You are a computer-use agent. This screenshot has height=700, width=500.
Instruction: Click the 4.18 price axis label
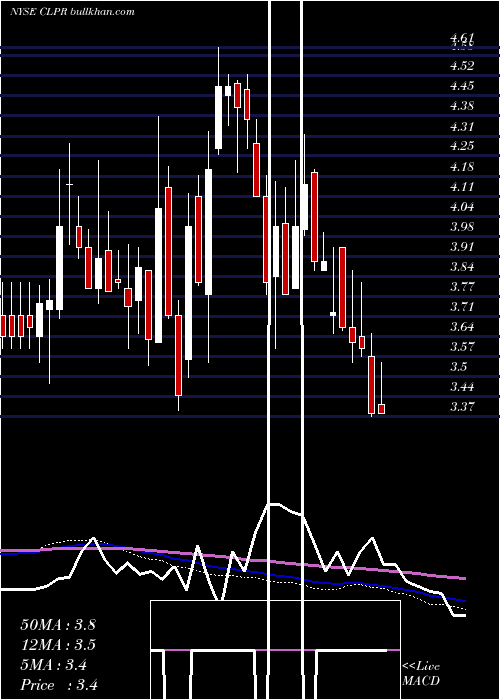pos(462,167)
